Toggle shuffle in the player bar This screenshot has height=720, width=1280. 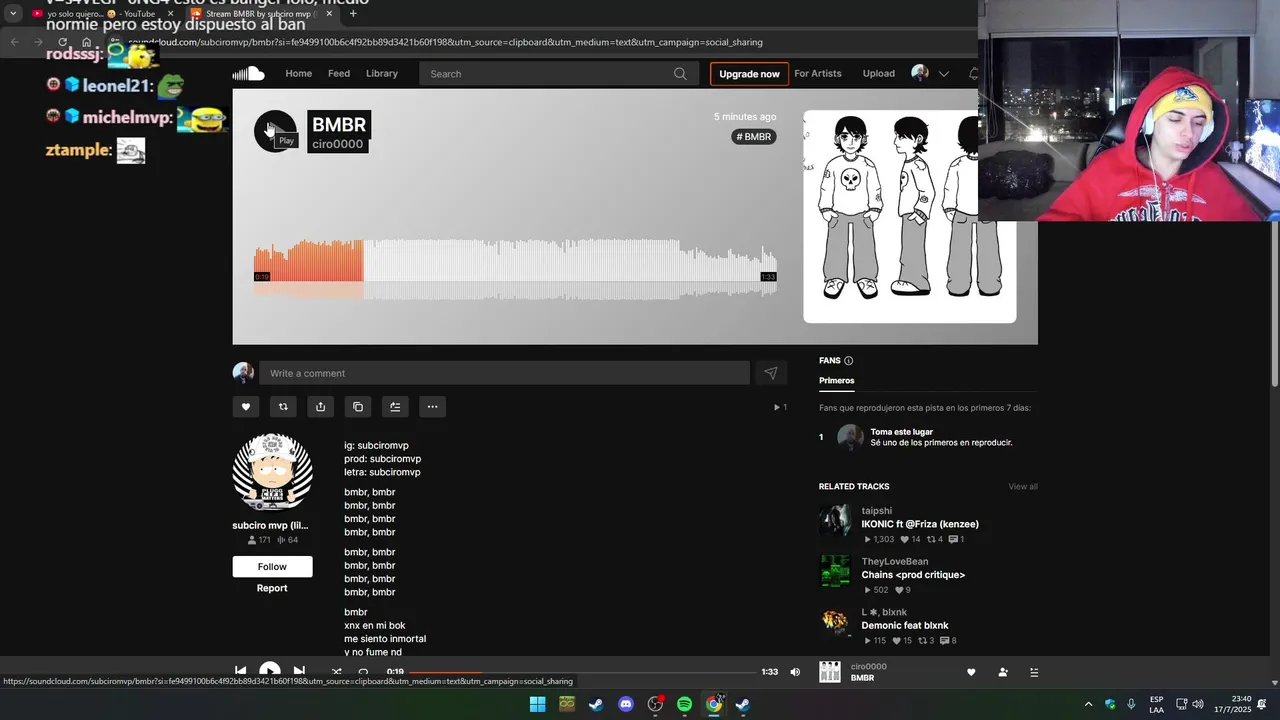click(336, 672)
